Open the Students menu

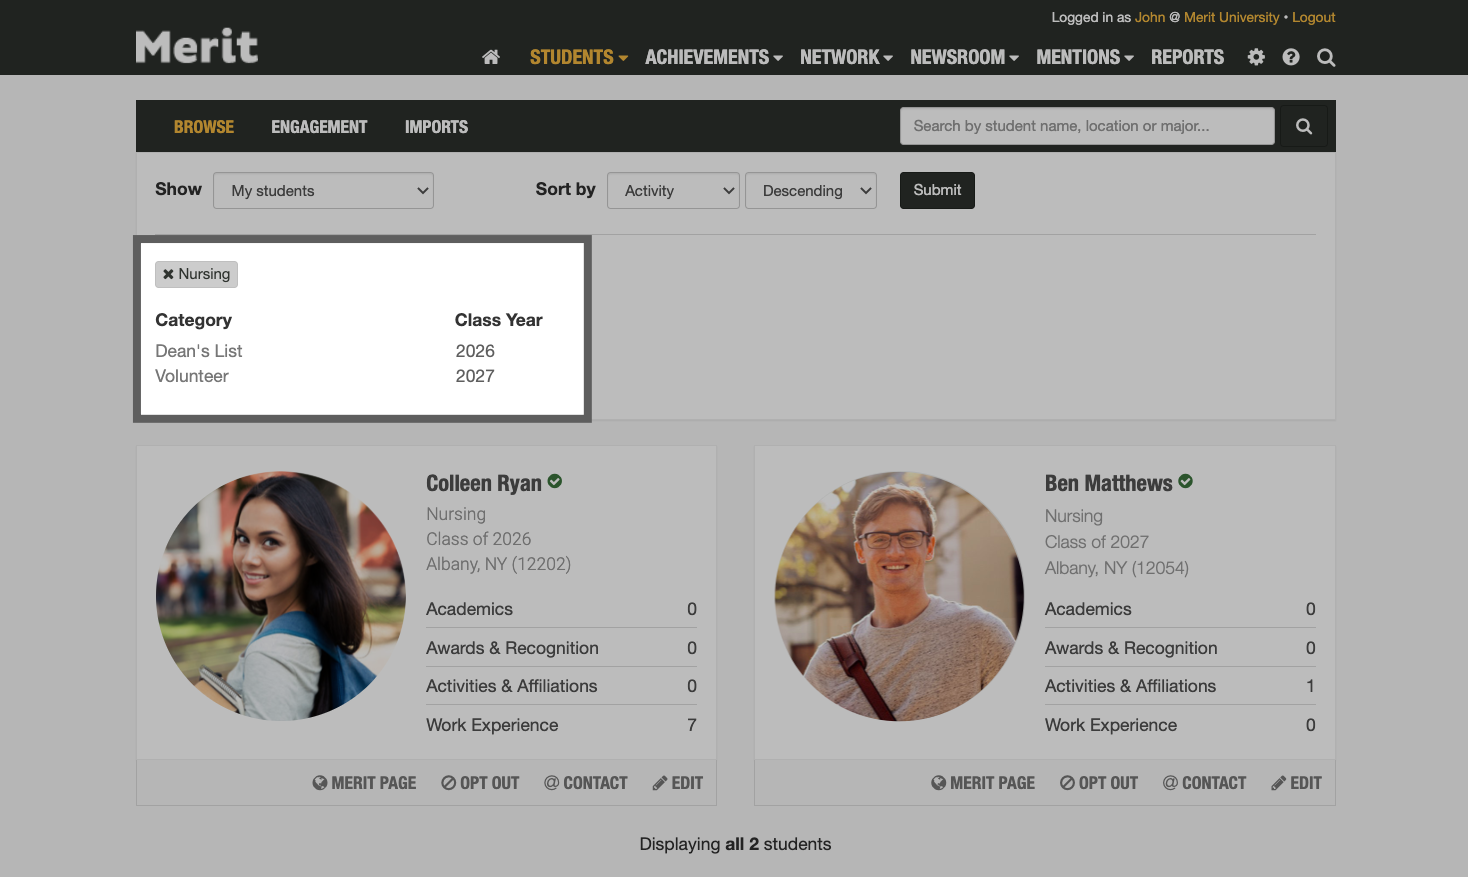(x=578, y=57)
